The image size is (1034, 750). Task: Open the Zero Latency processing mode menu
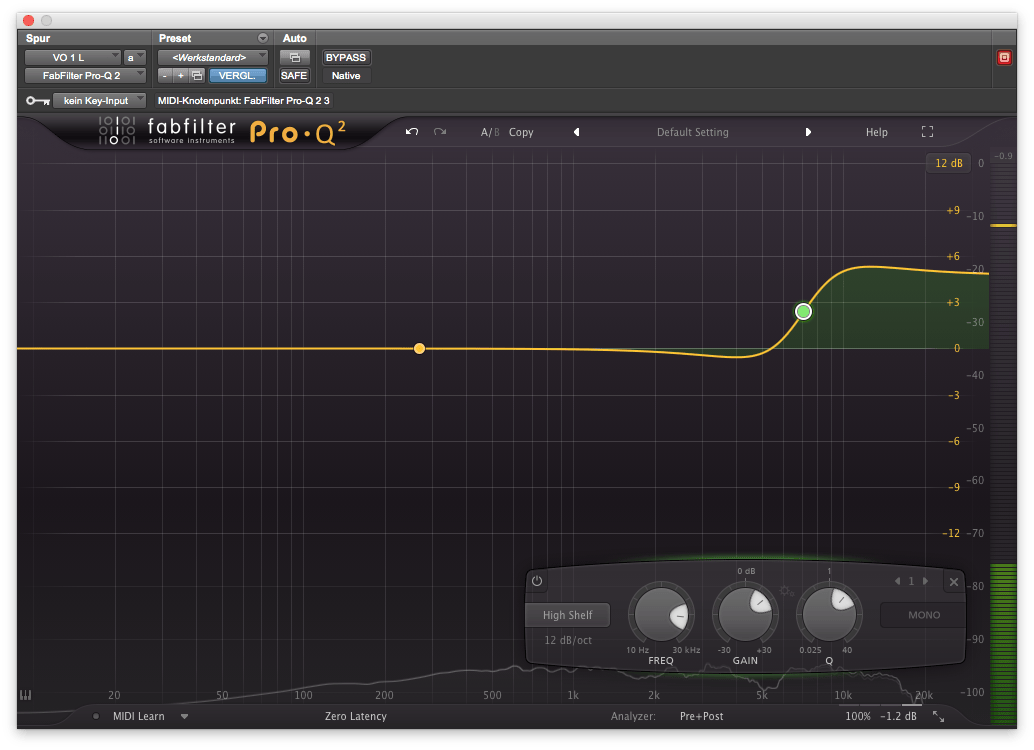[355, 716]
